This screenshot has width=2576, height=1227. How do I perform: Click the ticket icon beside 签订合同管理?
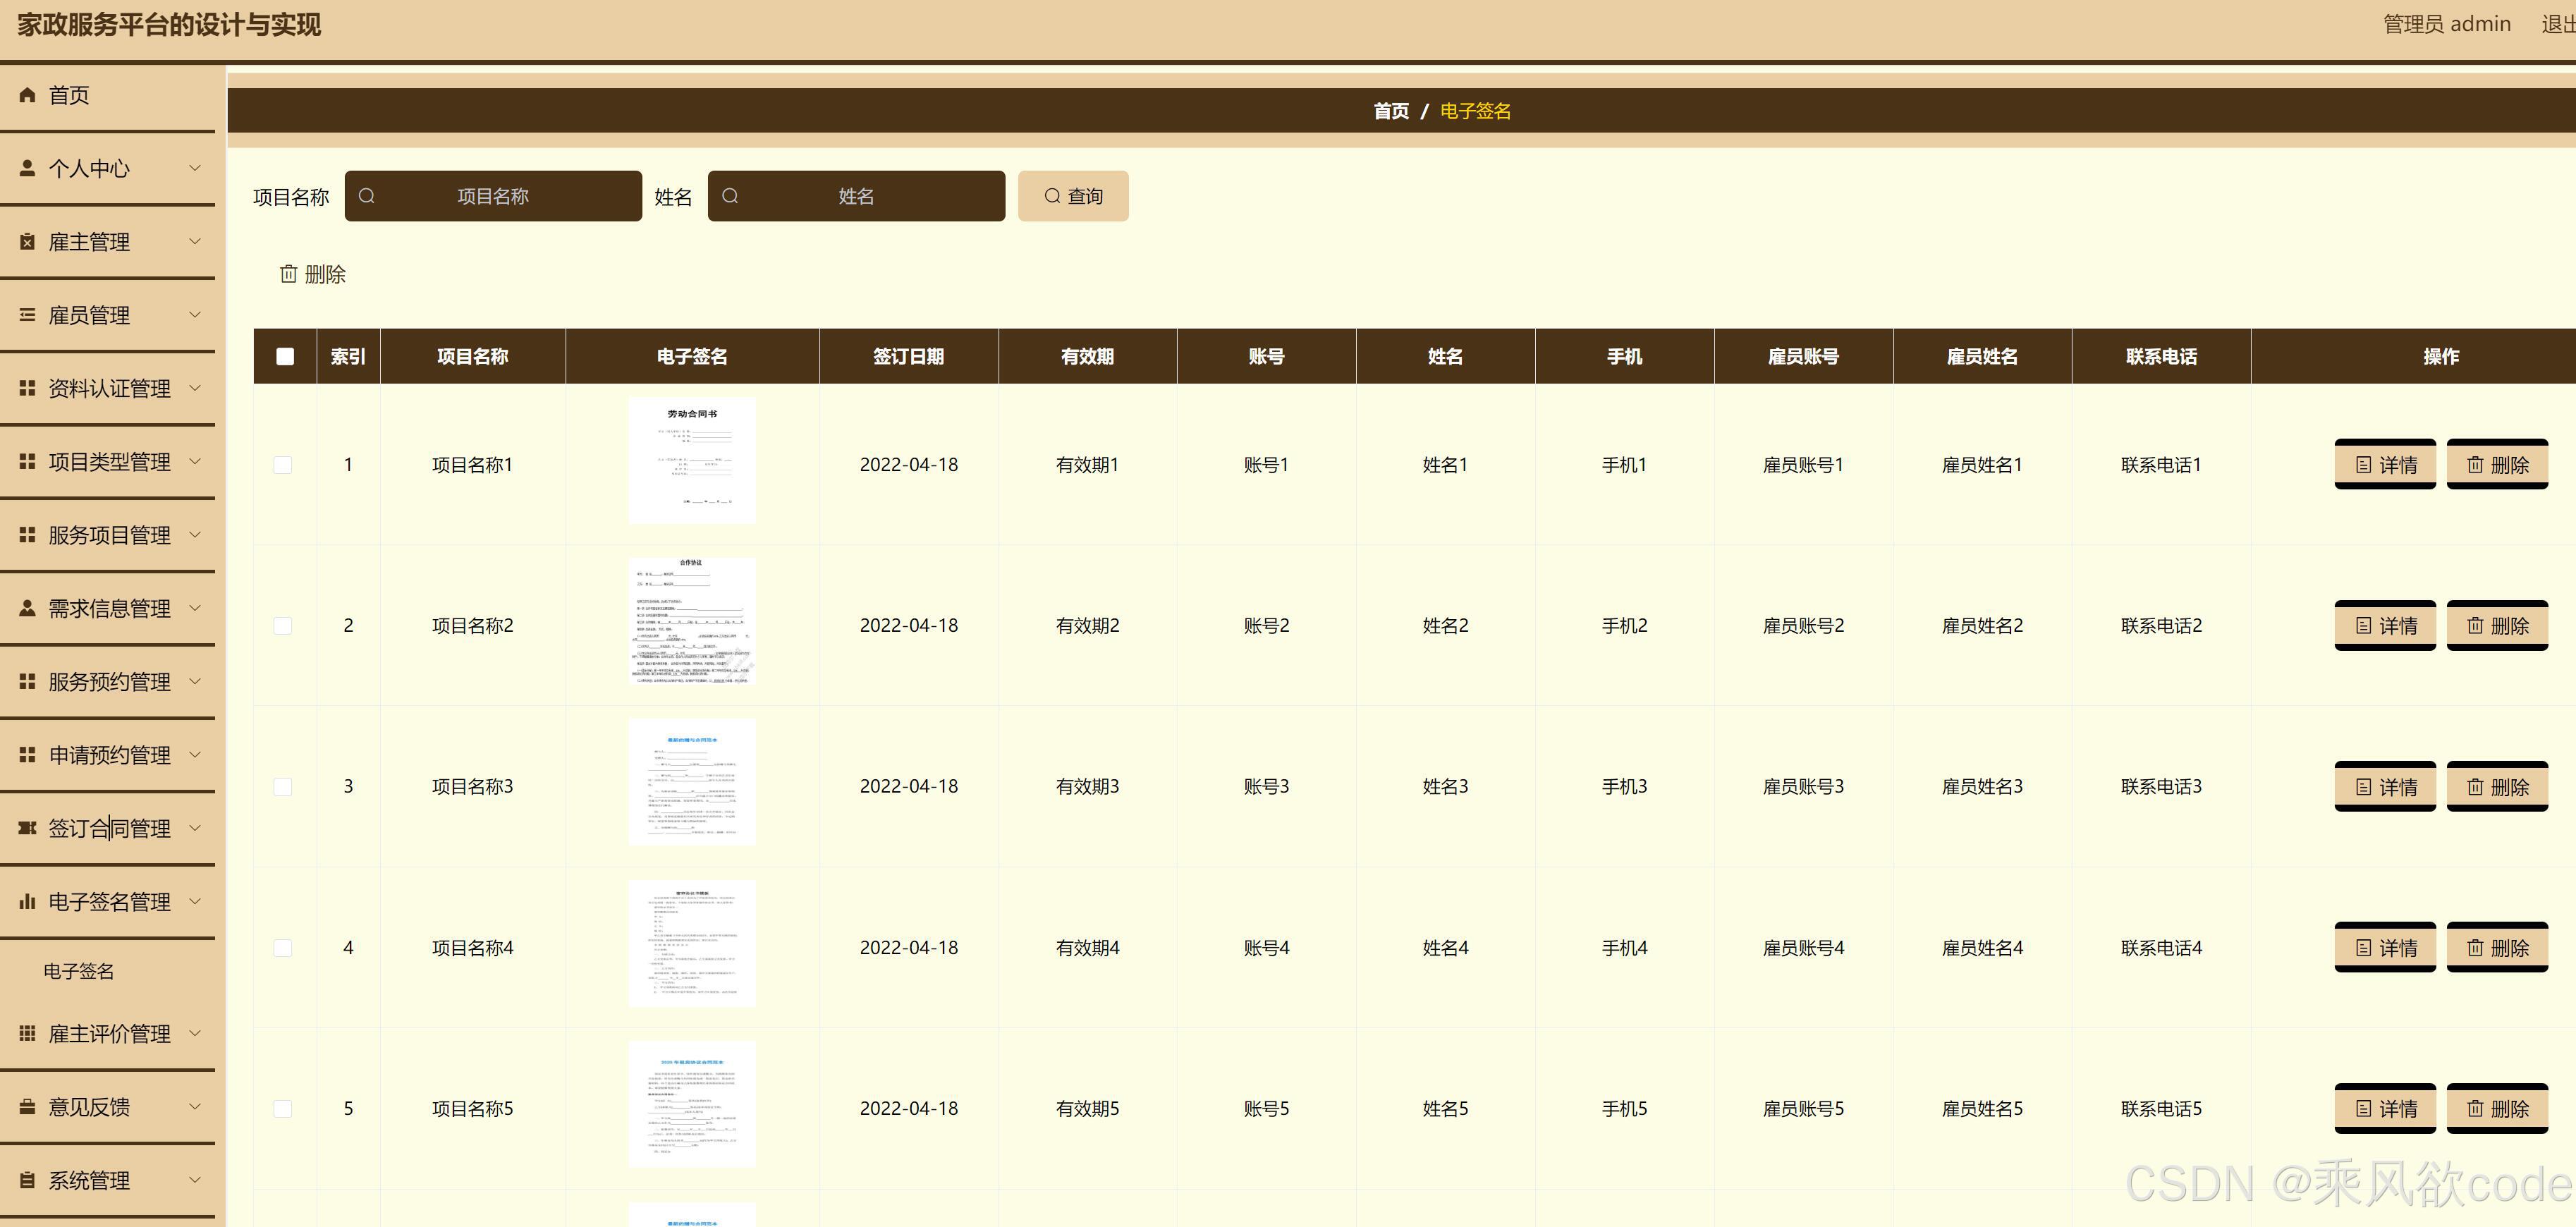pos(28,828)
